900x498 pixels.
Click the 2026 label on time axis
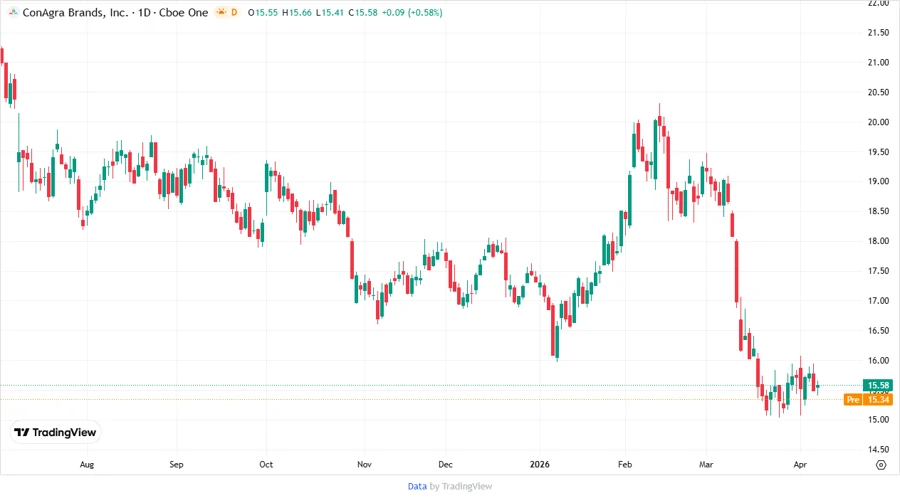pyautogui.click(x=540, y=464)
